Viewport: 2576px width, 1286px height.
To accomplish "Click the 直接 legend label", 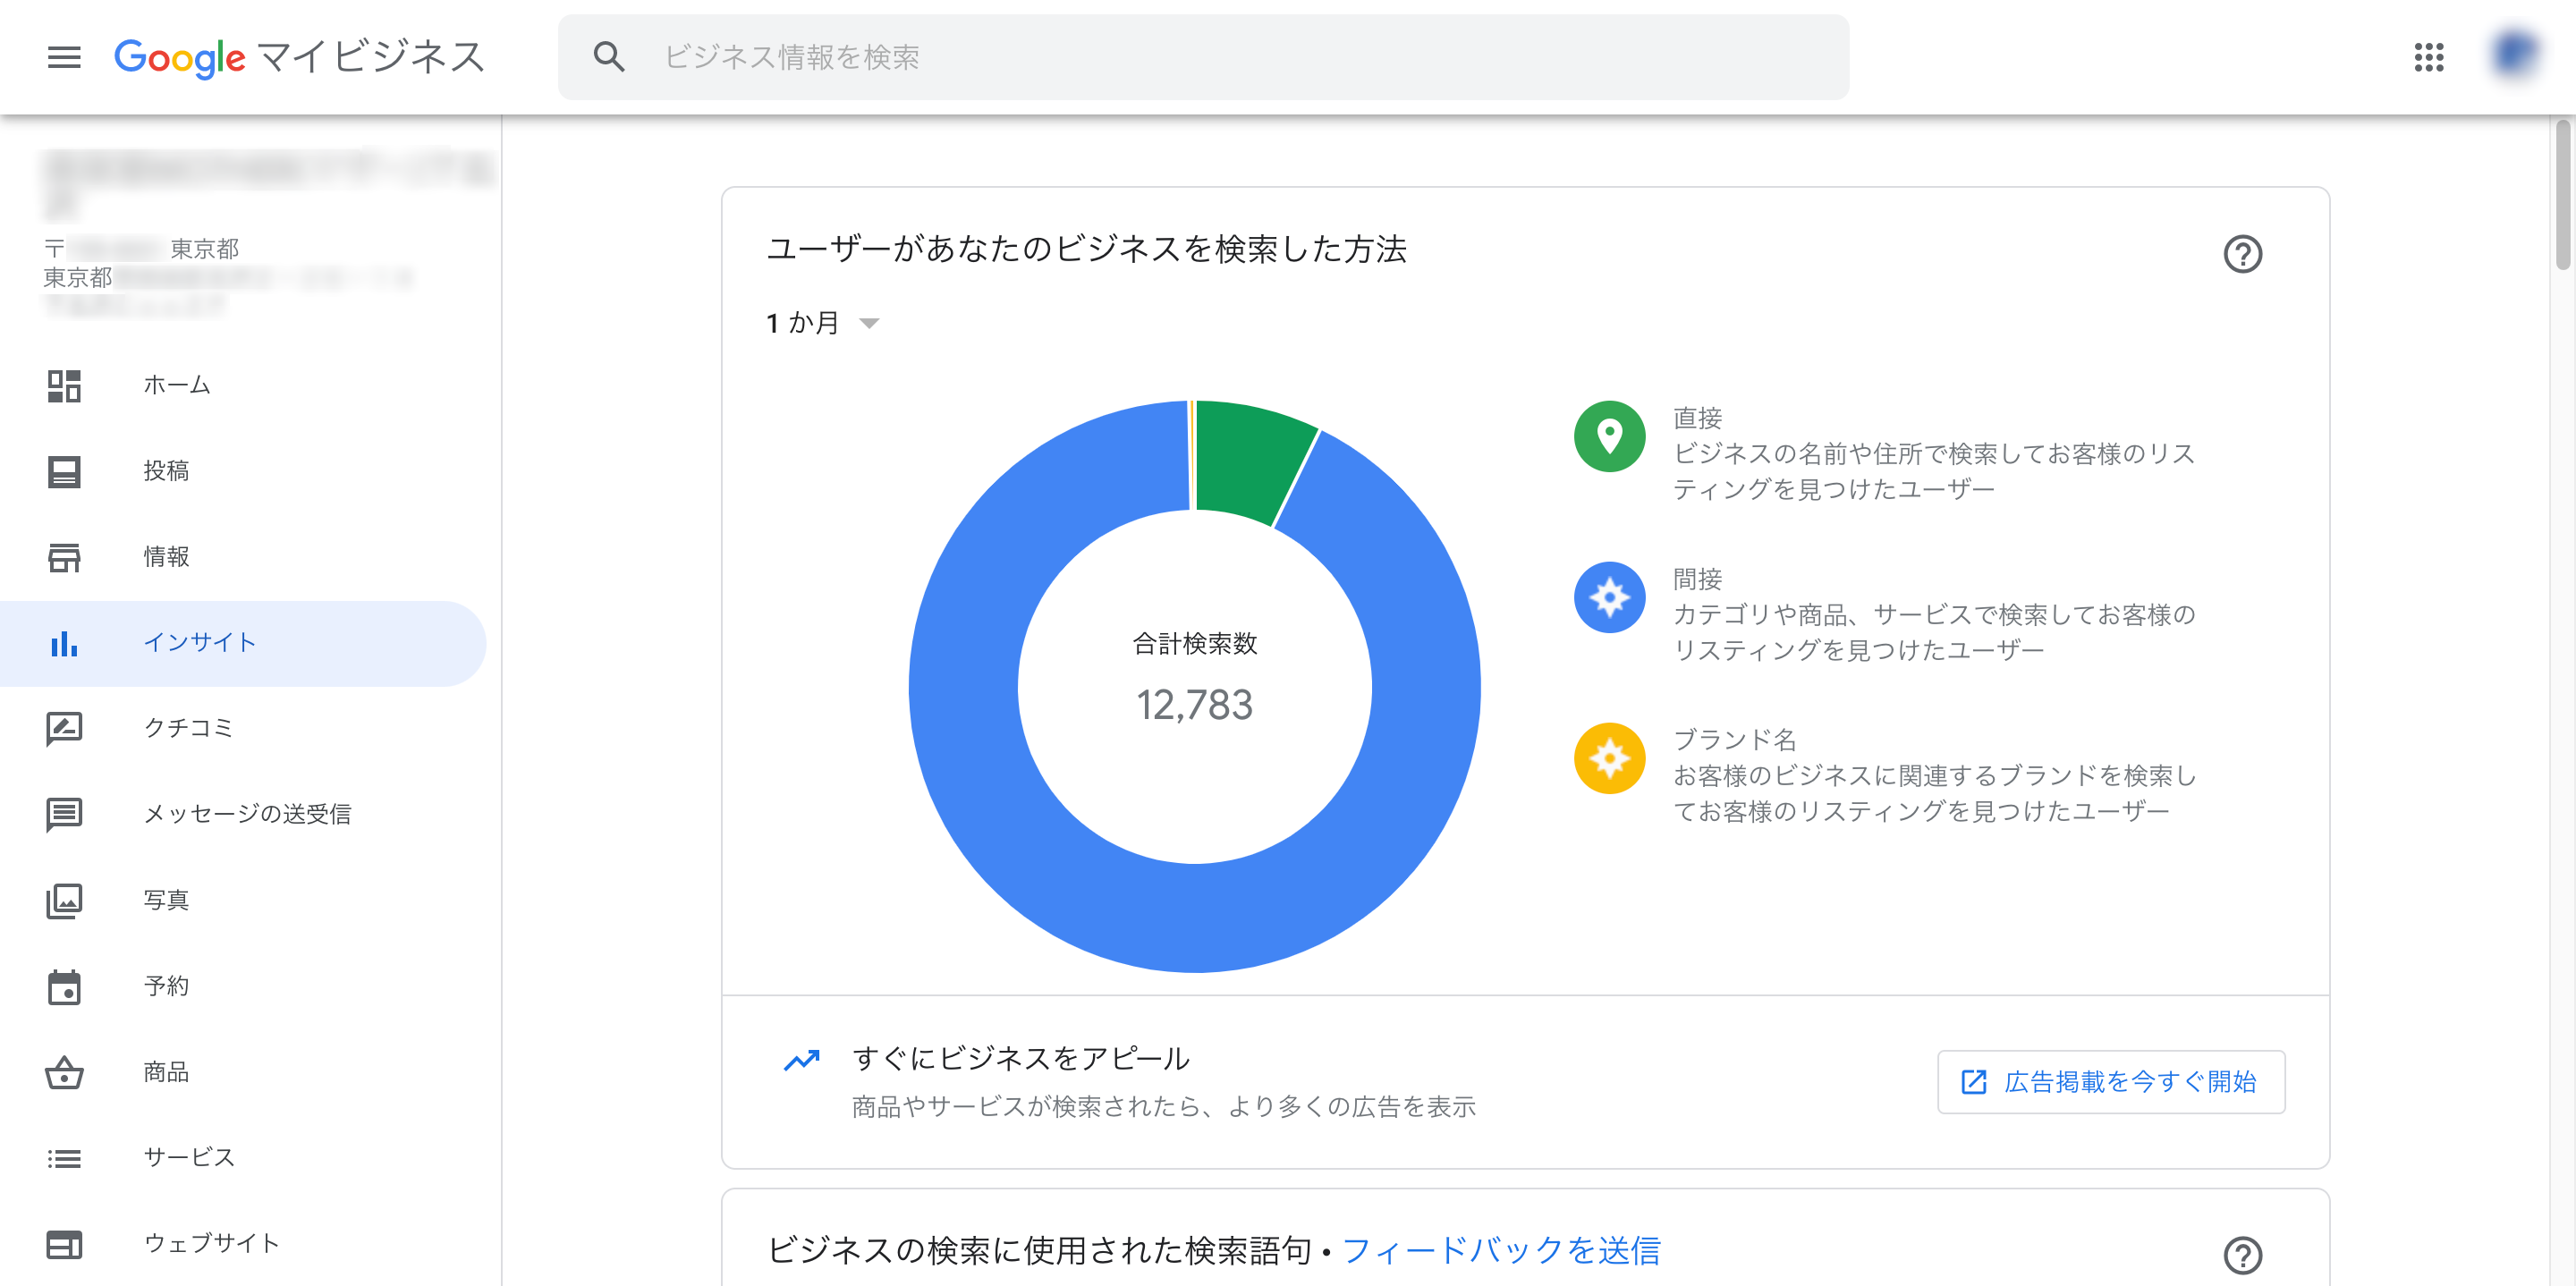I will click(x=1698, y=418).
